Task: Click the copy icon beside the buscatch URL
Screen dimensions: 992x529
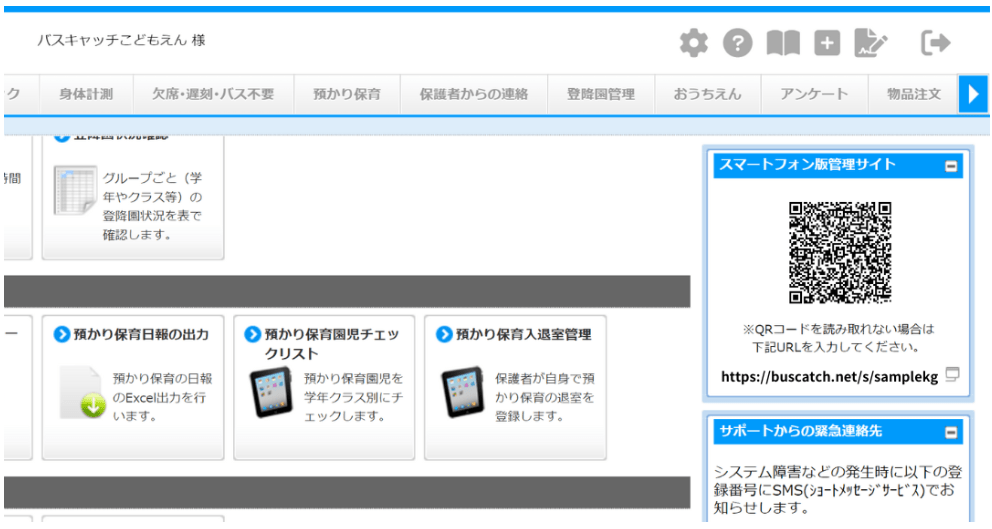Action: point(953,375)
